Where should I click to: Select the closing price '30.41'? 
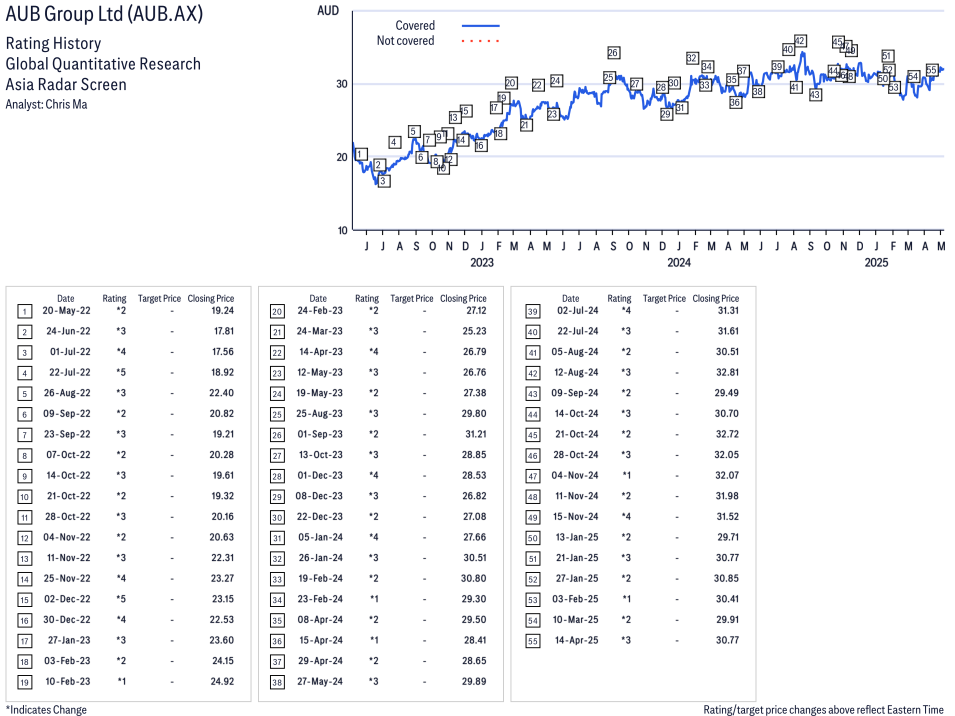click(727, 599)
